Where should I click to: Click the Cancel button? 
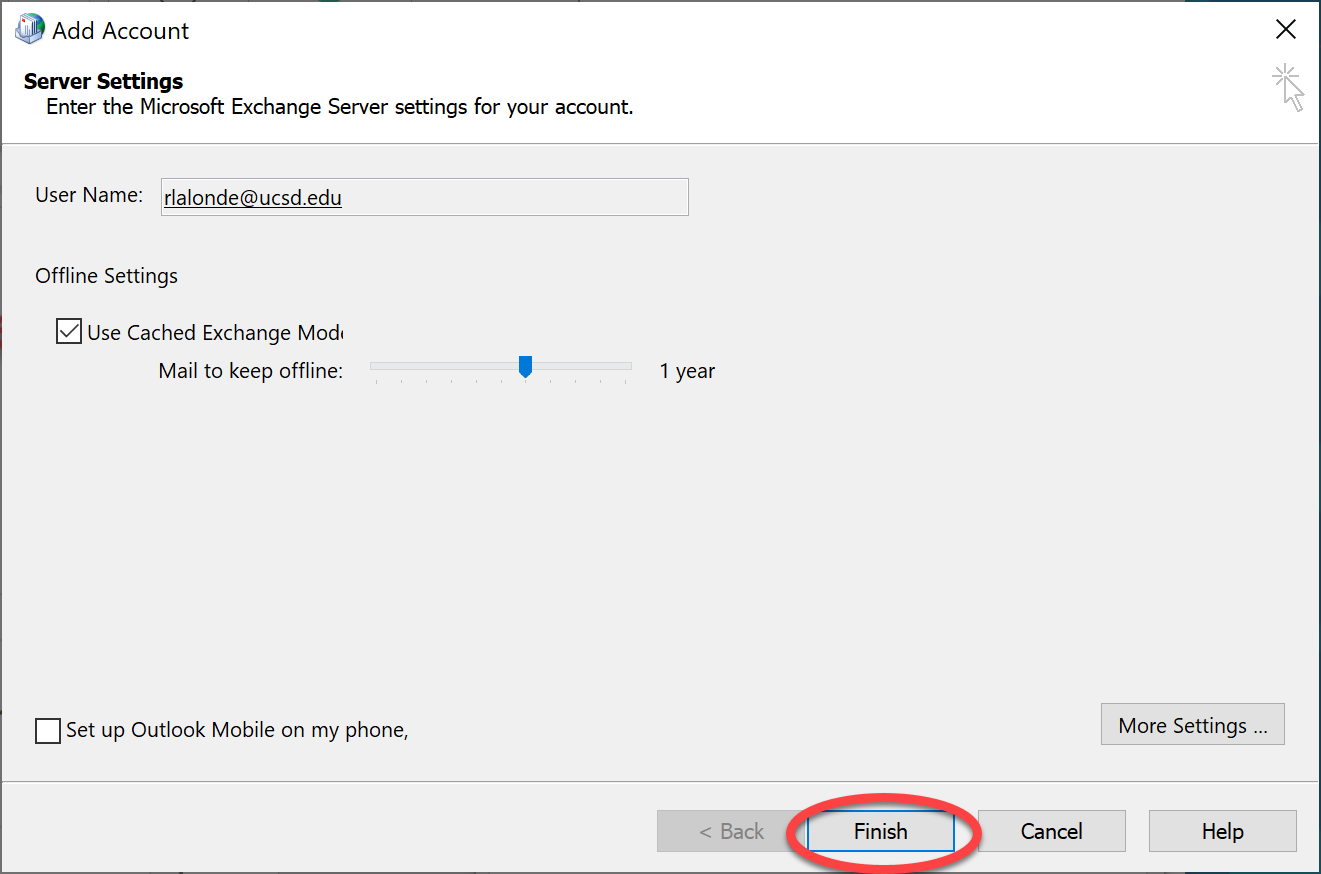pyautogui.click(x=1051, y=831)
